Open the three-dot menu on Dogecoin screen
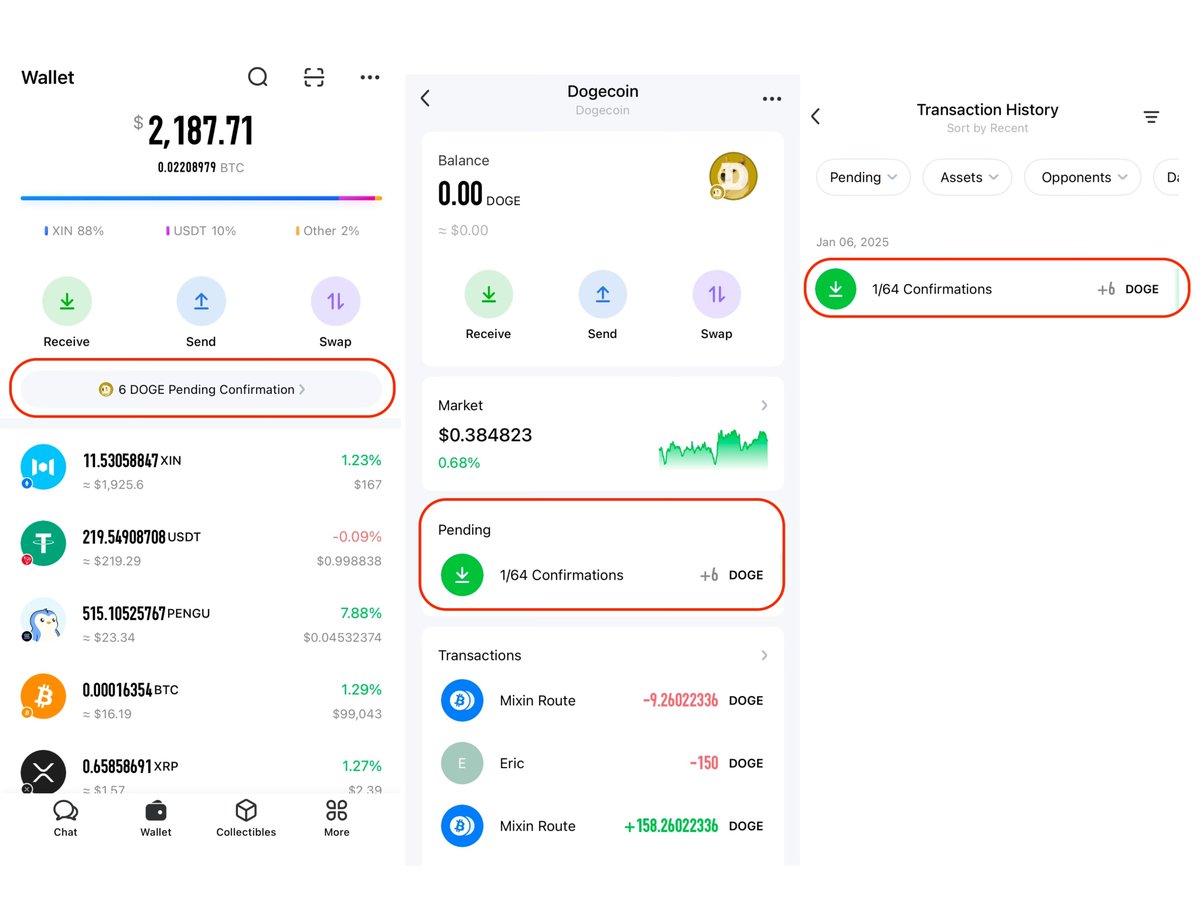This screenshot has height=900, width=1200. click(x=772, y=99)
